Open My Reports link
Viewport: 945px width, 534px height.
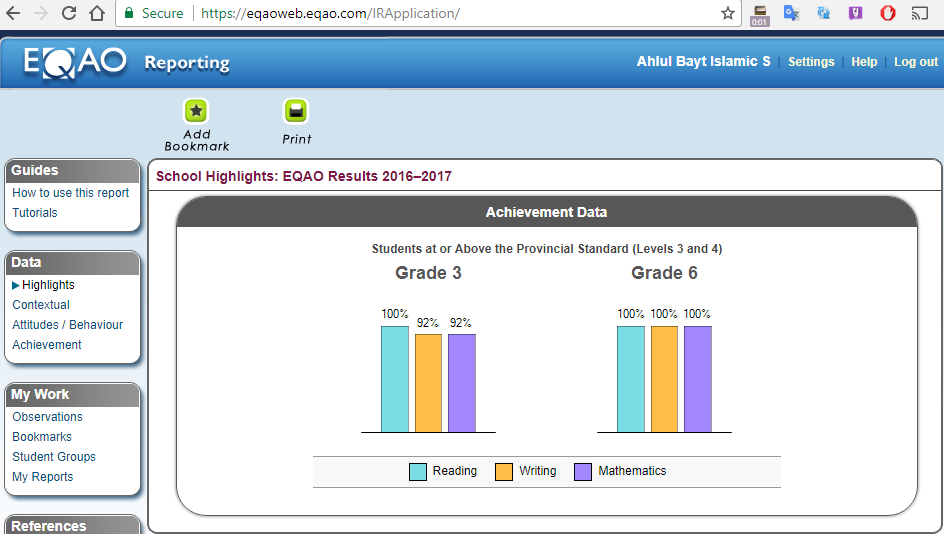(x=43, y=477)
